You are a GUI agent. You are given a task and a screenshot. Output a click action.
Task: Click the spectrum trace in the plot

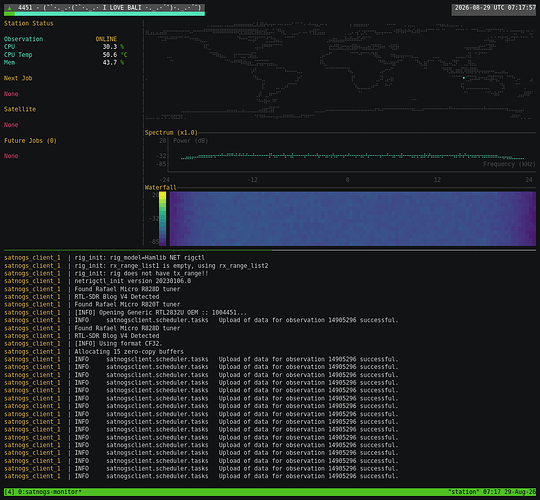(352, 156)
